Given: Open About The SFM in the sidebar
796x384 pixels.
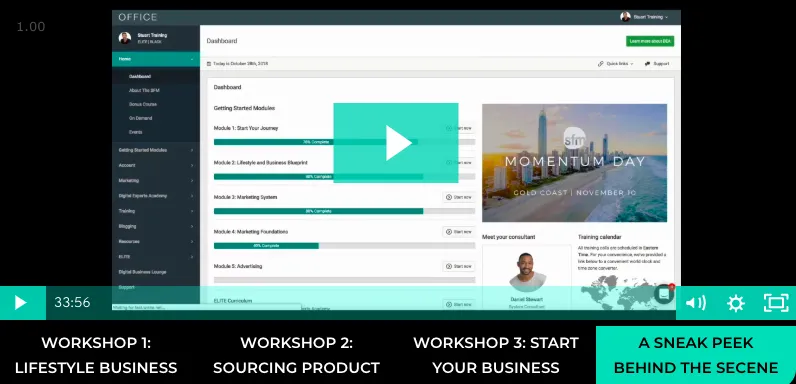Looking at the screenshot, I should 144,90.
